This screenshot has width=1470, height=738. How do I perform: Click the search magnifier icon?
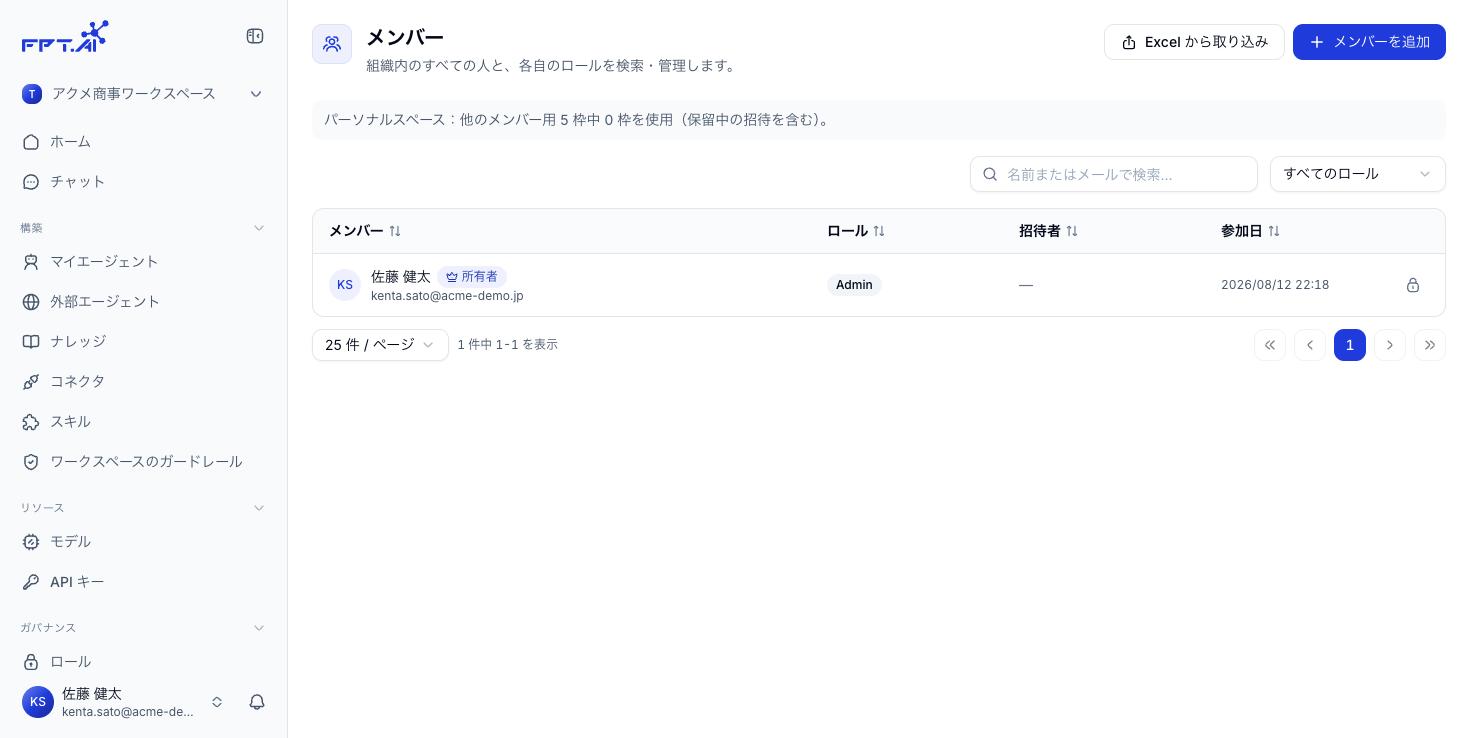click(x=991, y=174)
